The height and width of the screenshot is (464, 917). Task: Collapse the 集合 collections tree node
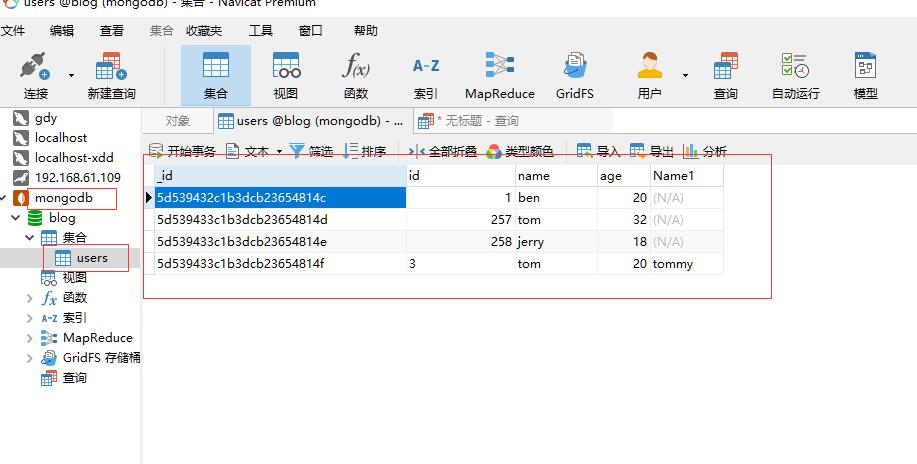coord(30,238)
